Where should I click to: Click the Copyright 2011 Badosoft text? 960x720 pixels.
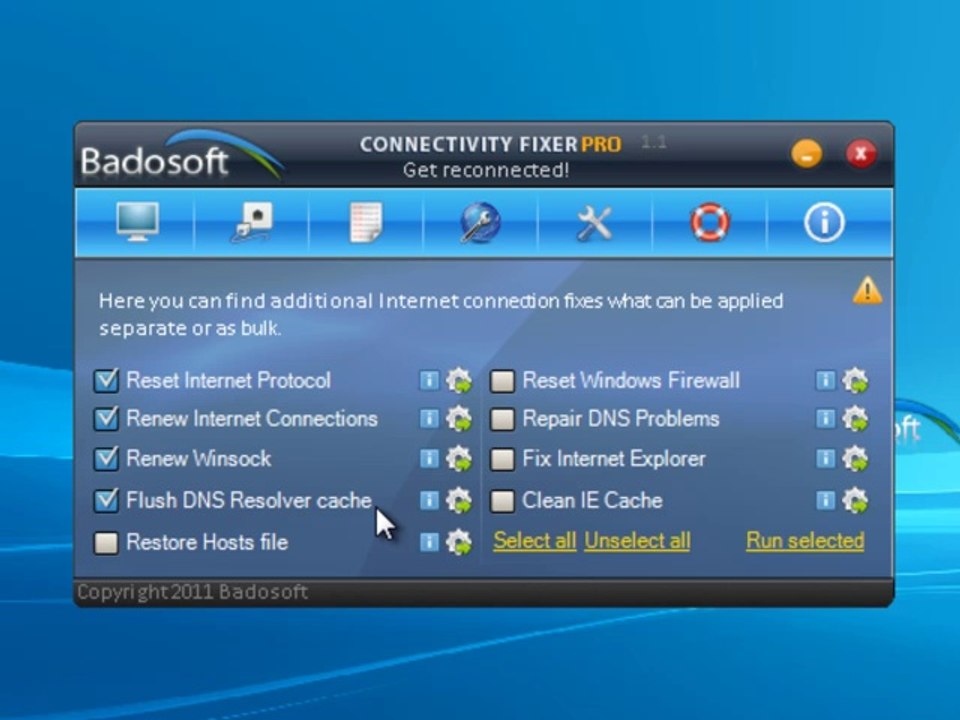(x=192, y=592)
